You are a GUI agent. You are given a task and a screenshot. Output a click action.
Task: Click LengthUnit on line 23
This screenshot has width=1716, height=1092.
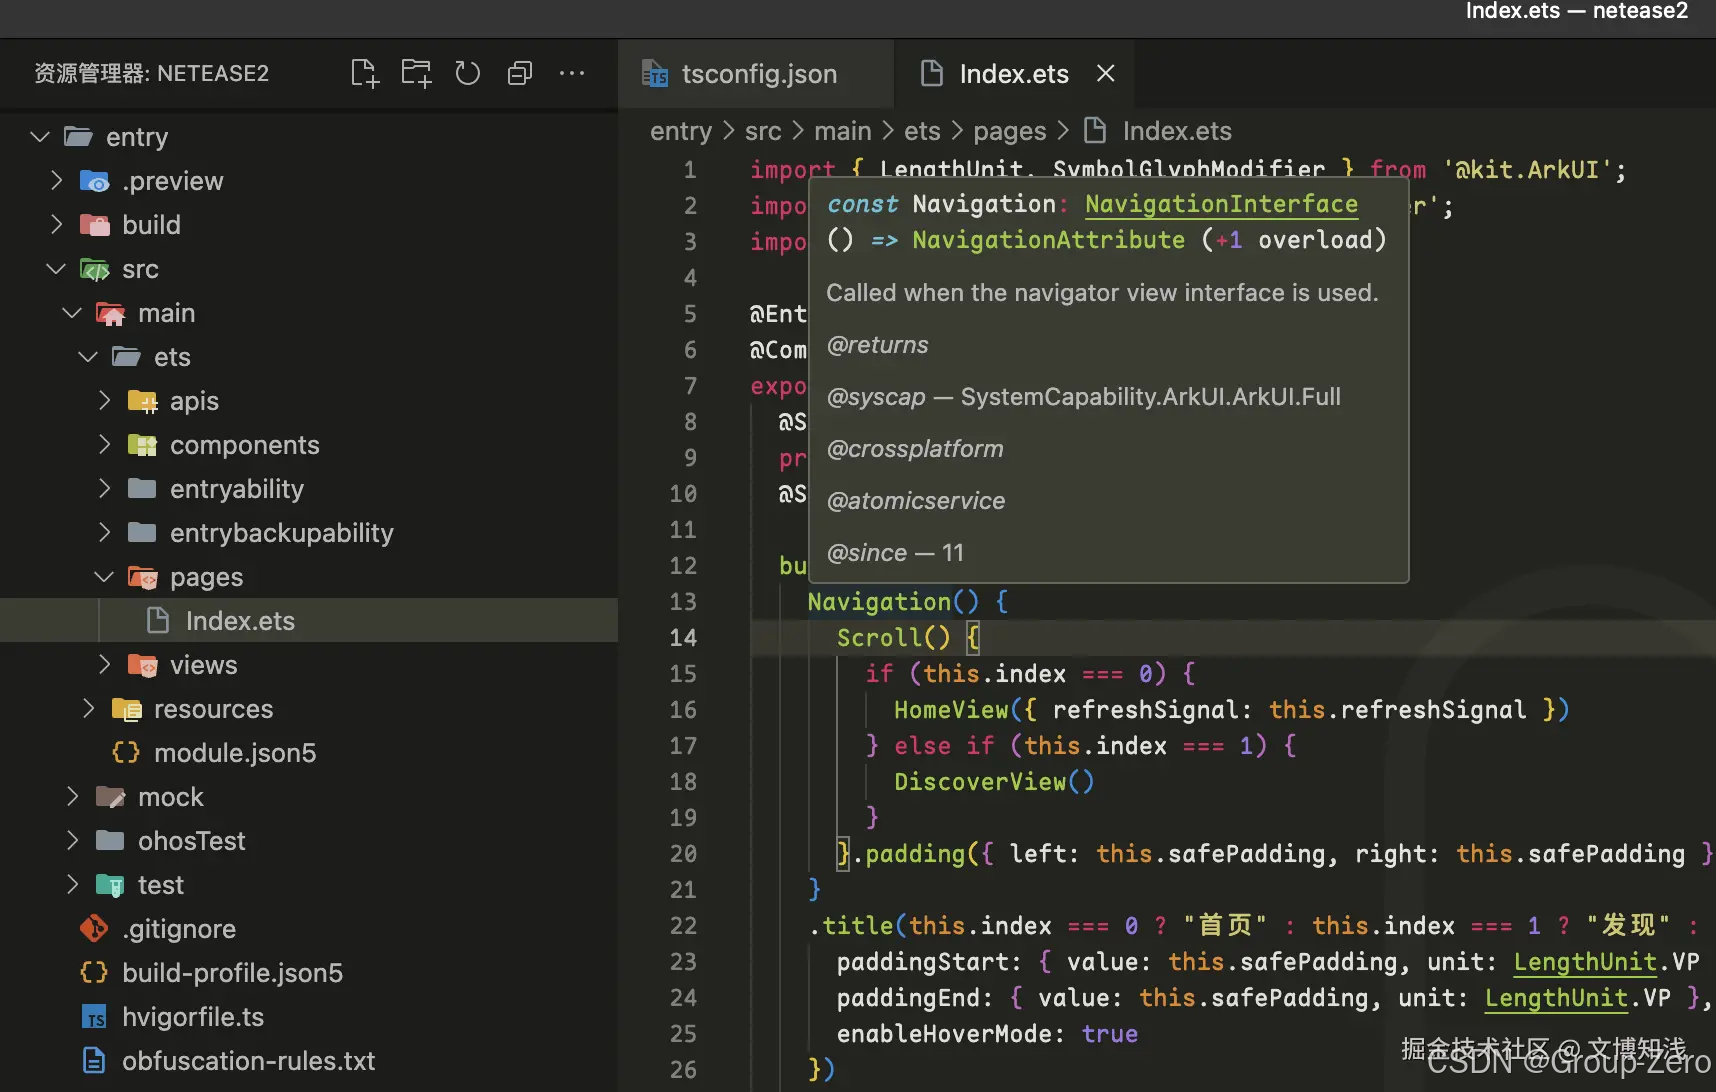point(1585,962)
